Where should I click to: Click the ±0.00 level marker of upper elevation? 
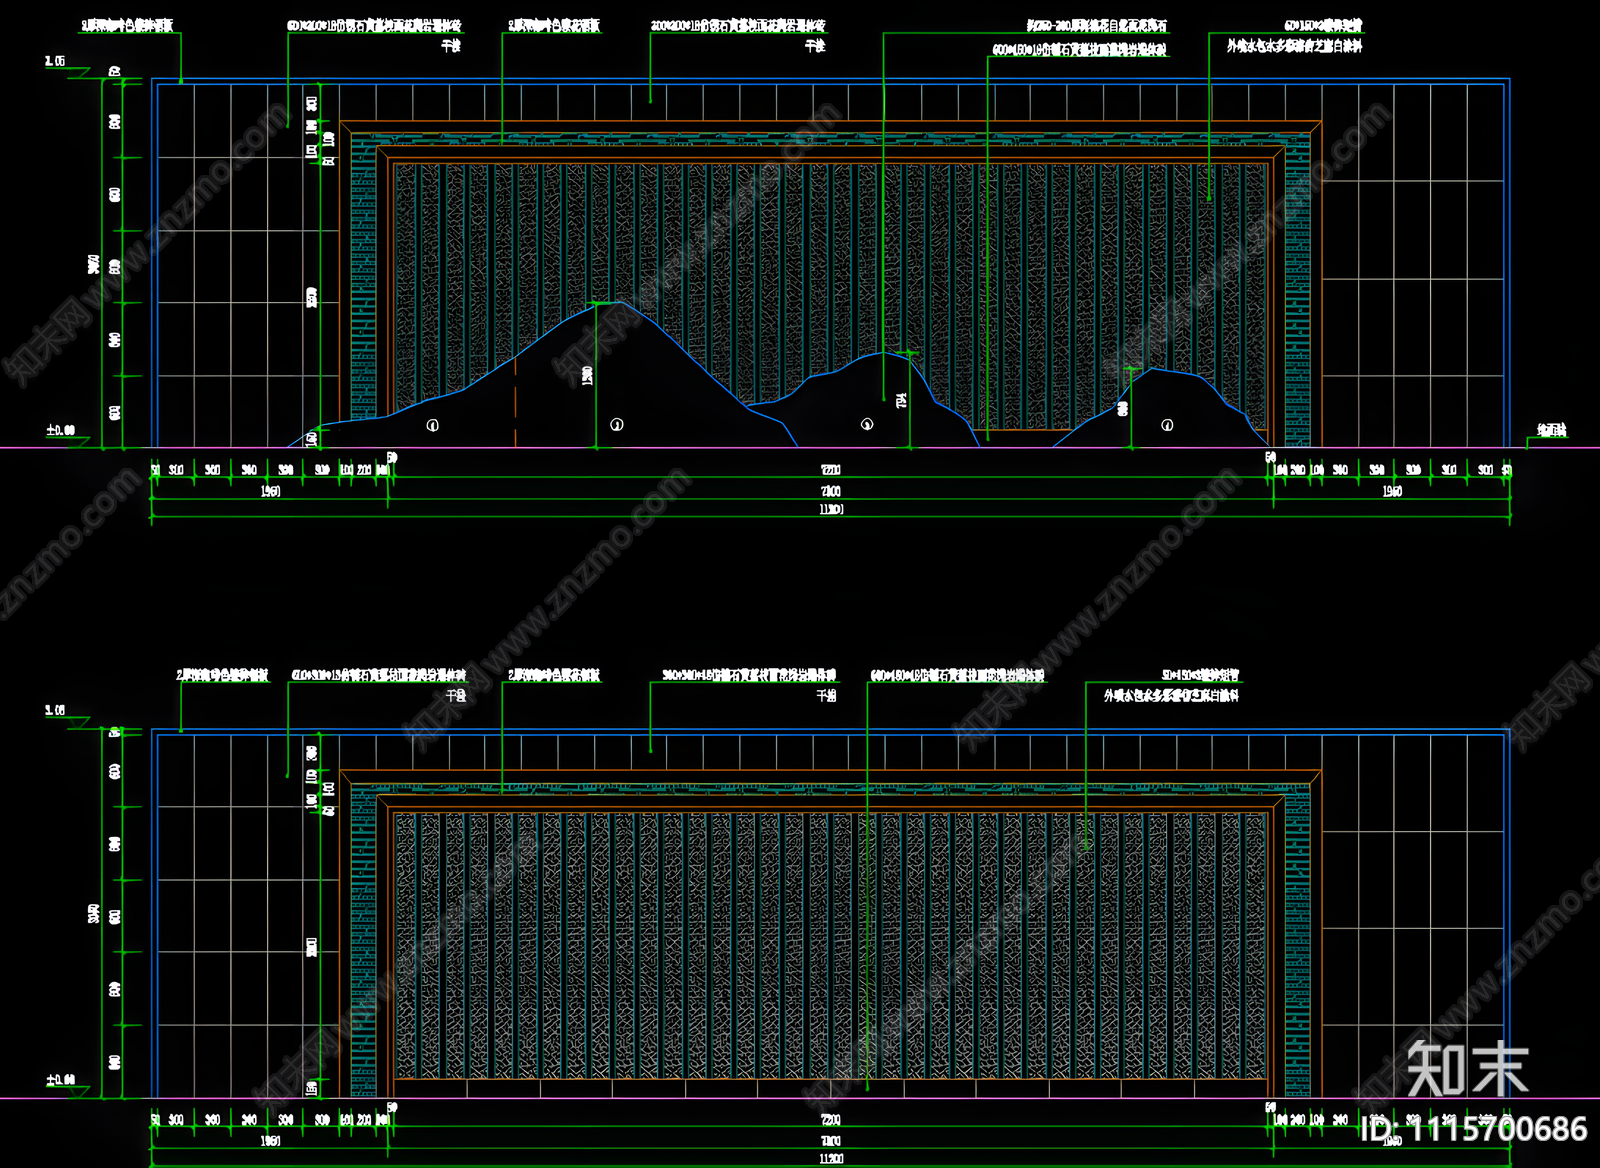pos(60,430)
